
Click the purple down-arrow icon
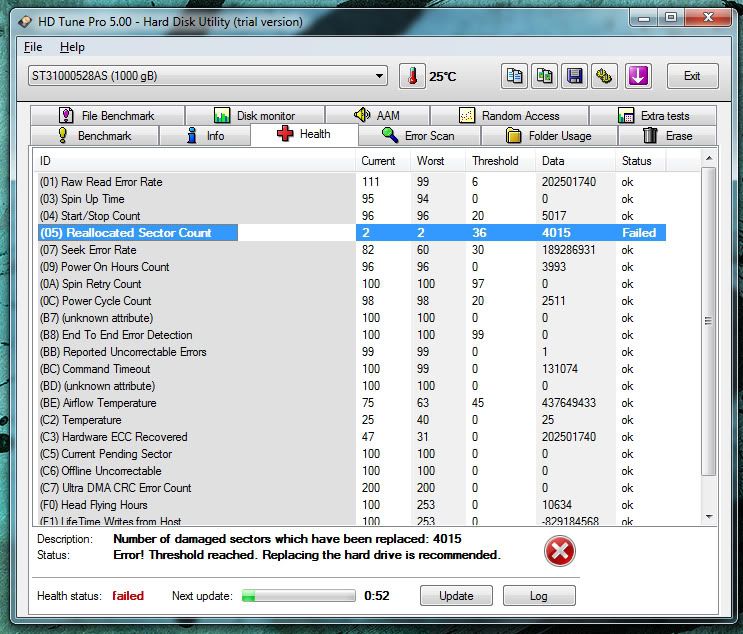639,76
